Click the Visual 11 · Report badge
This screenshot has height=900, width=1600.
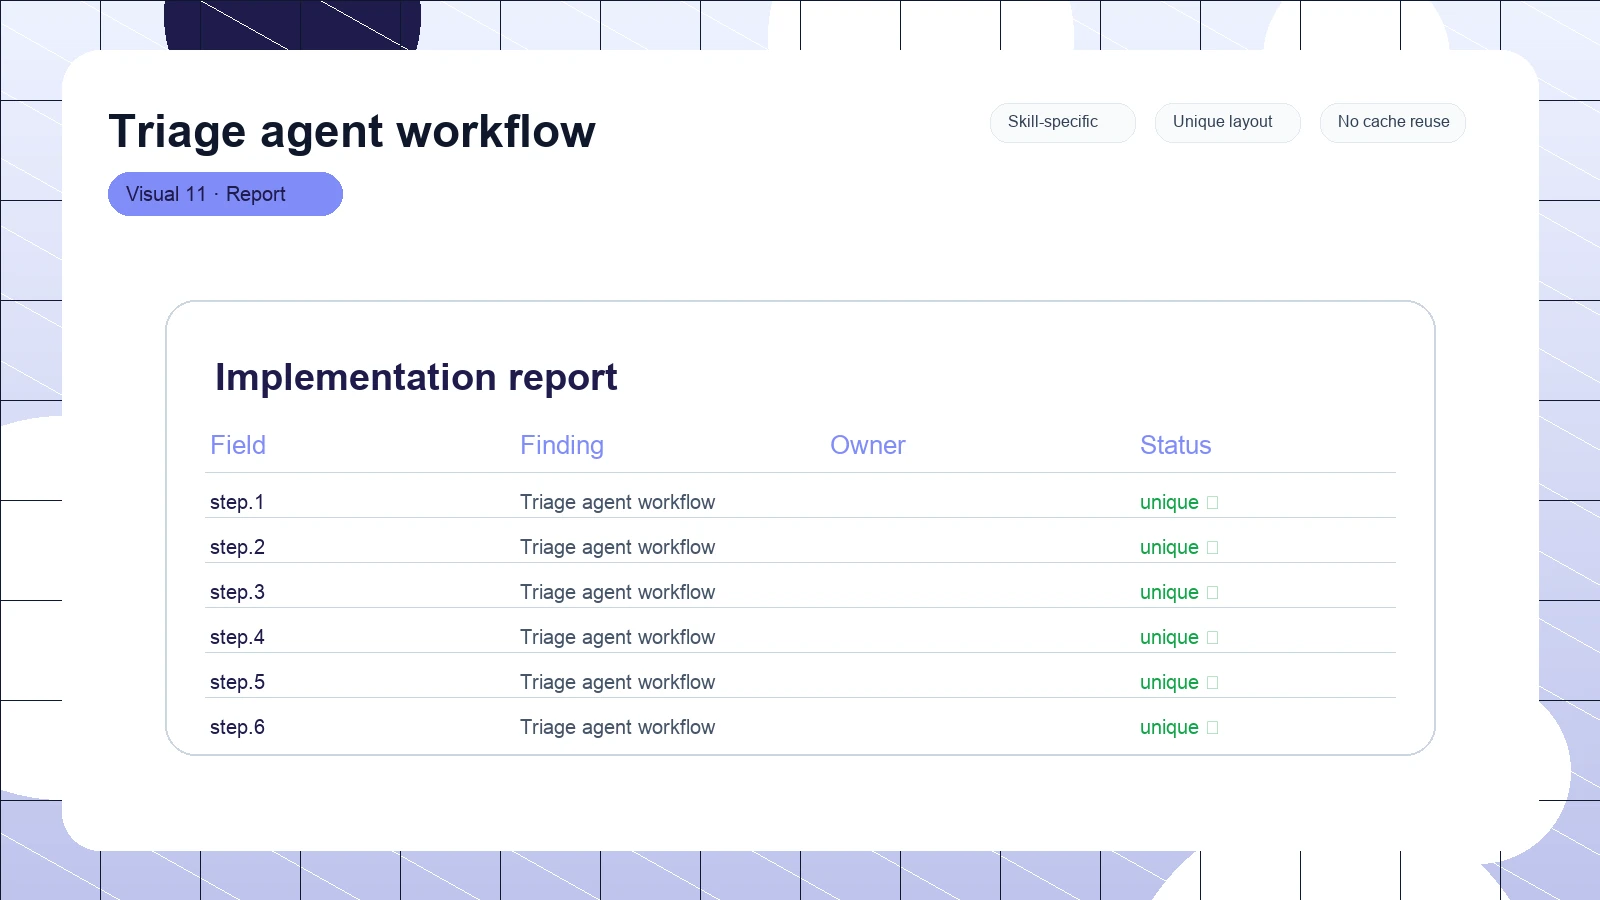[x=225, y=194]
